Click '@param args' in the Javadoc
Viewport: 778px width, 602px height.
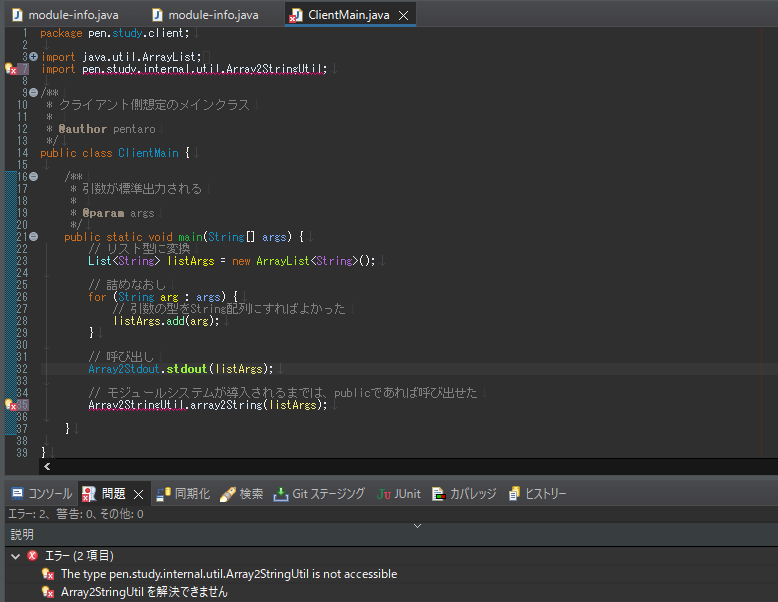(x=119, y=213)
